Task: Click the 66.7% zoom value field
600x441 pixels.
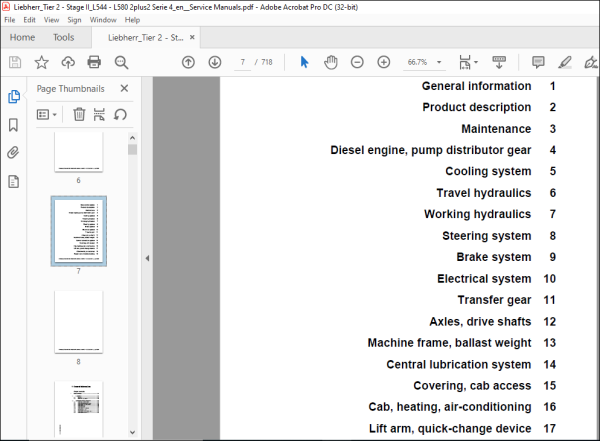Action: pos(417,62)
